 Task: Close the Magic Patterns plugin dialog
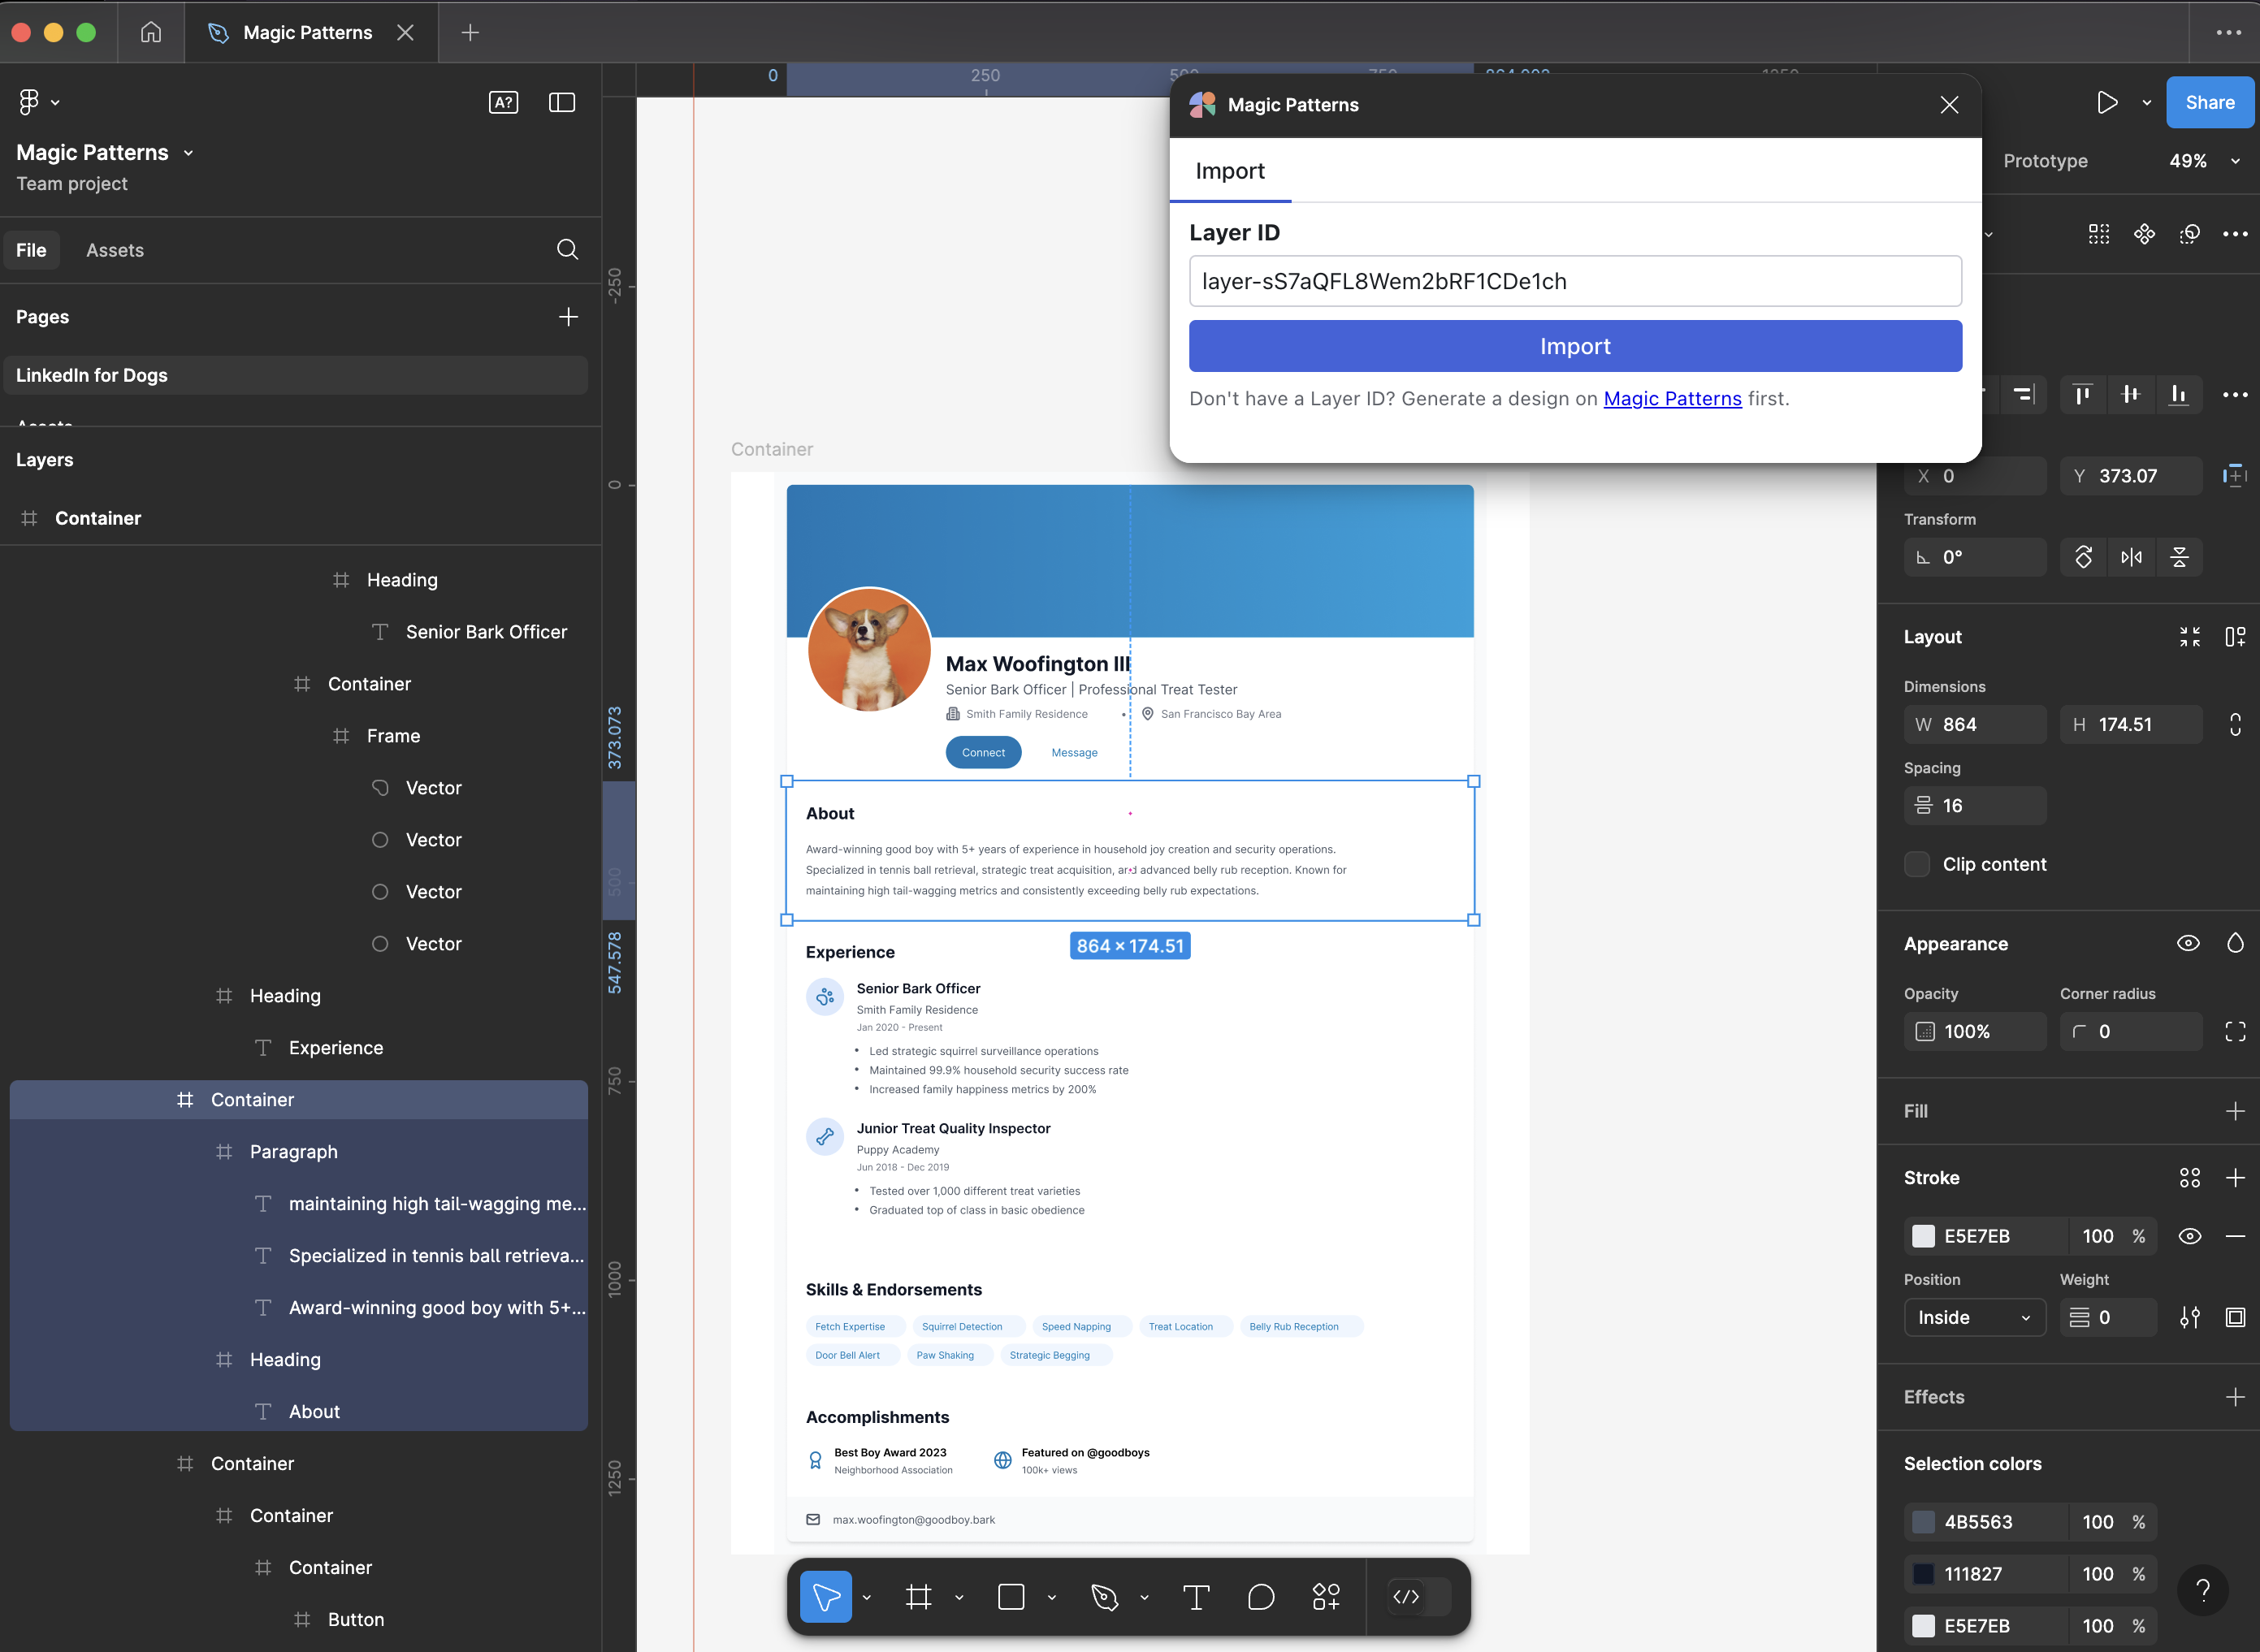click(1948, 105)
